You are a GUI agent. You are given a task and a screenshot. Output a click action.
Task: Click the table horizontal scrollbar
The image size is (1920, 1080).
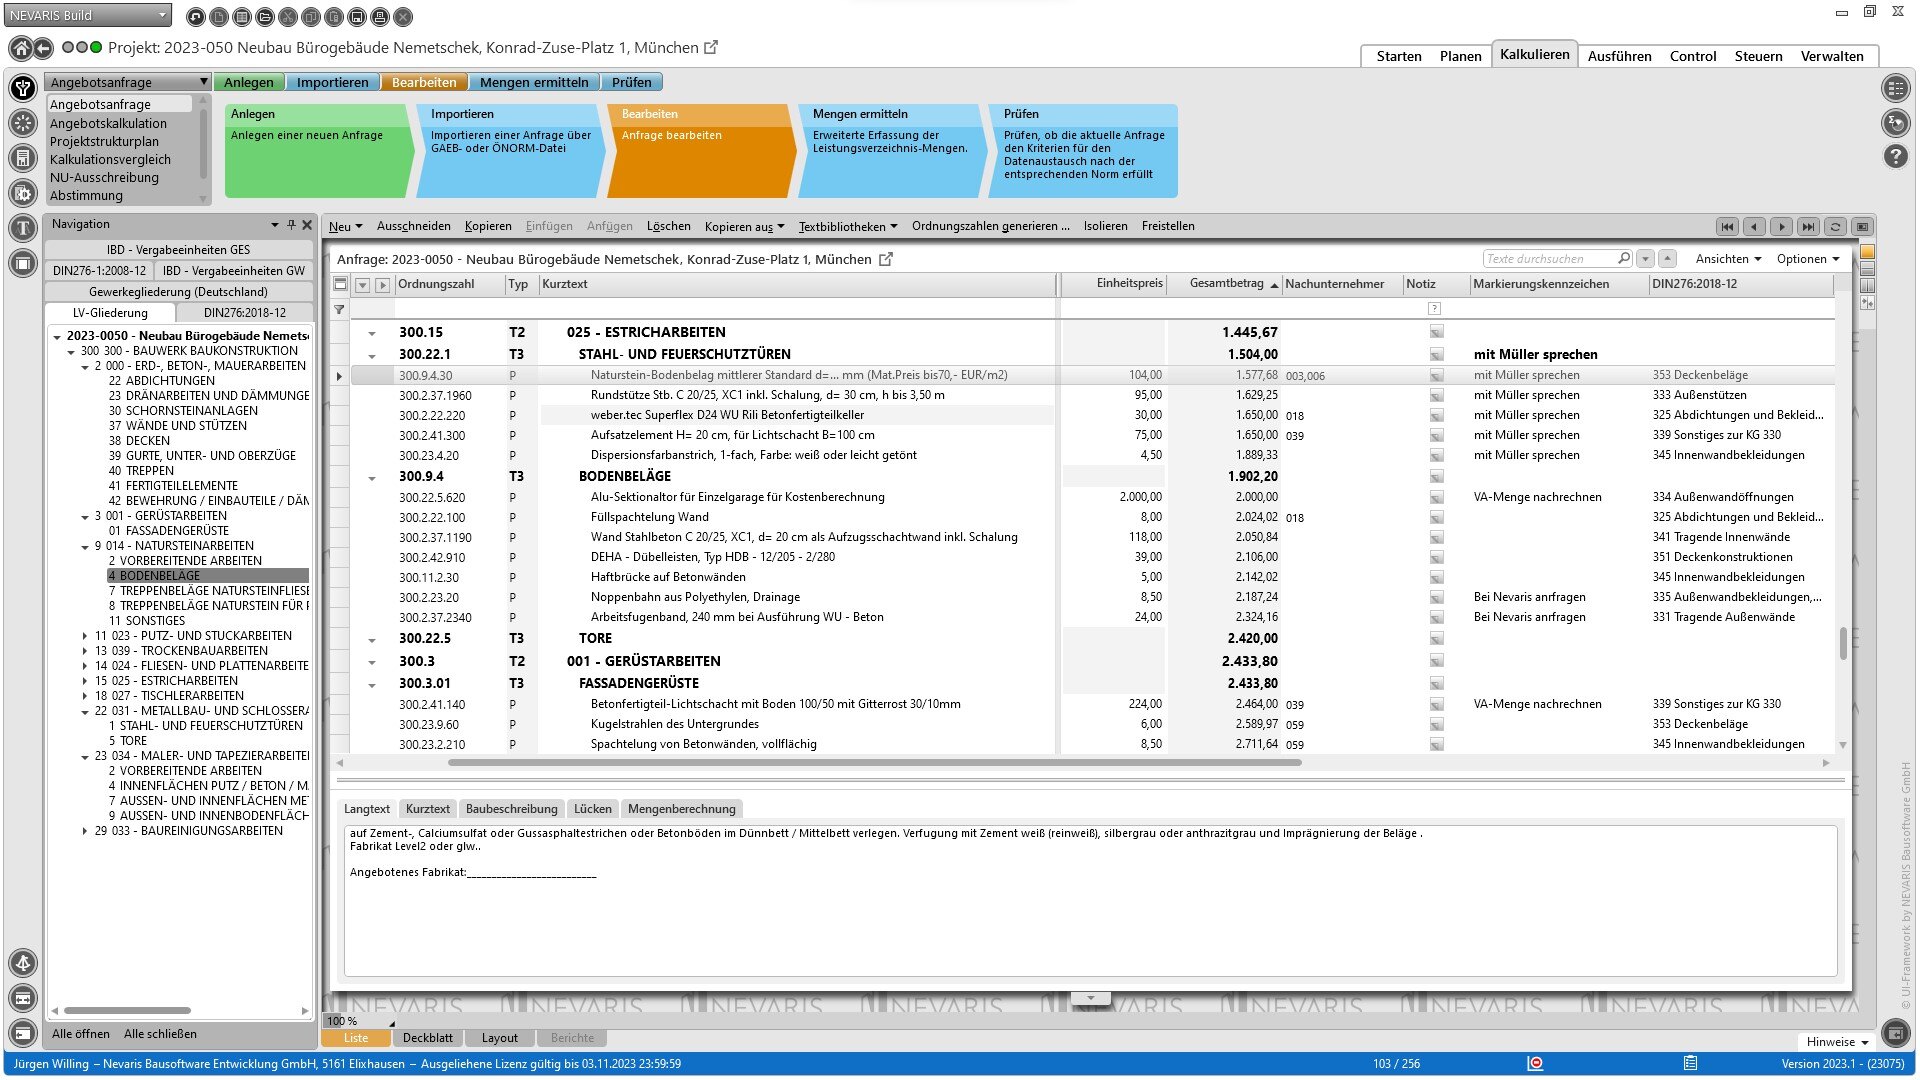875,763
